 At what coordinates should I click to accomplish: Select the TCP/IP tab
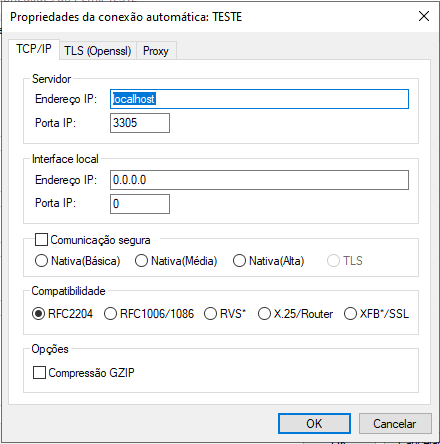pyautogui.click(x=34, y=49)
